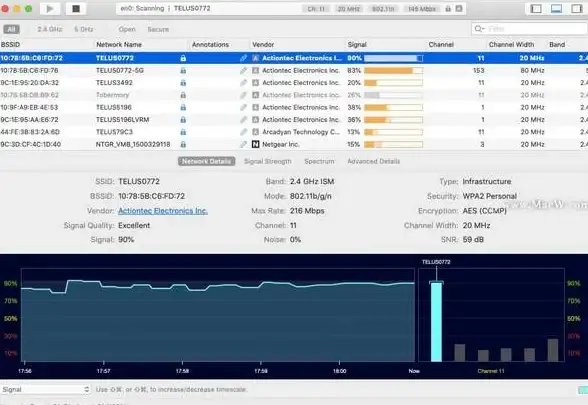Image resolution: width=588 pixels, height=405 pixels.
Task: Sort by Channel column header
Action: coord(441,45)
